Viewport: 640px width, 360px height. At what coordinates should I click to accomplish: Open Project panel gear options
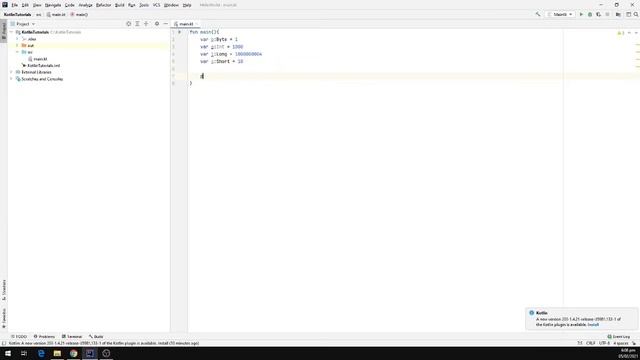[157, 24]
